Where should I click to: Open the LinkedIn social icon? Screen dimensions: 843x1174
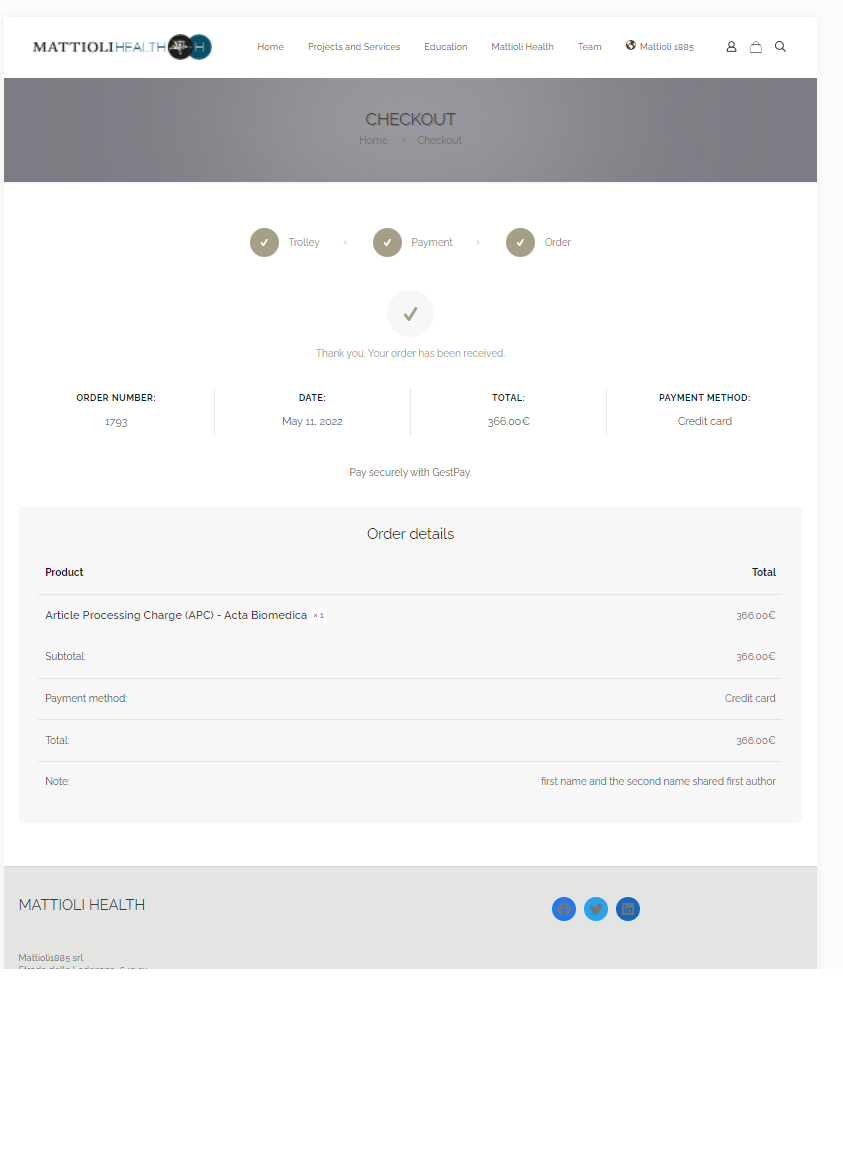628,909
